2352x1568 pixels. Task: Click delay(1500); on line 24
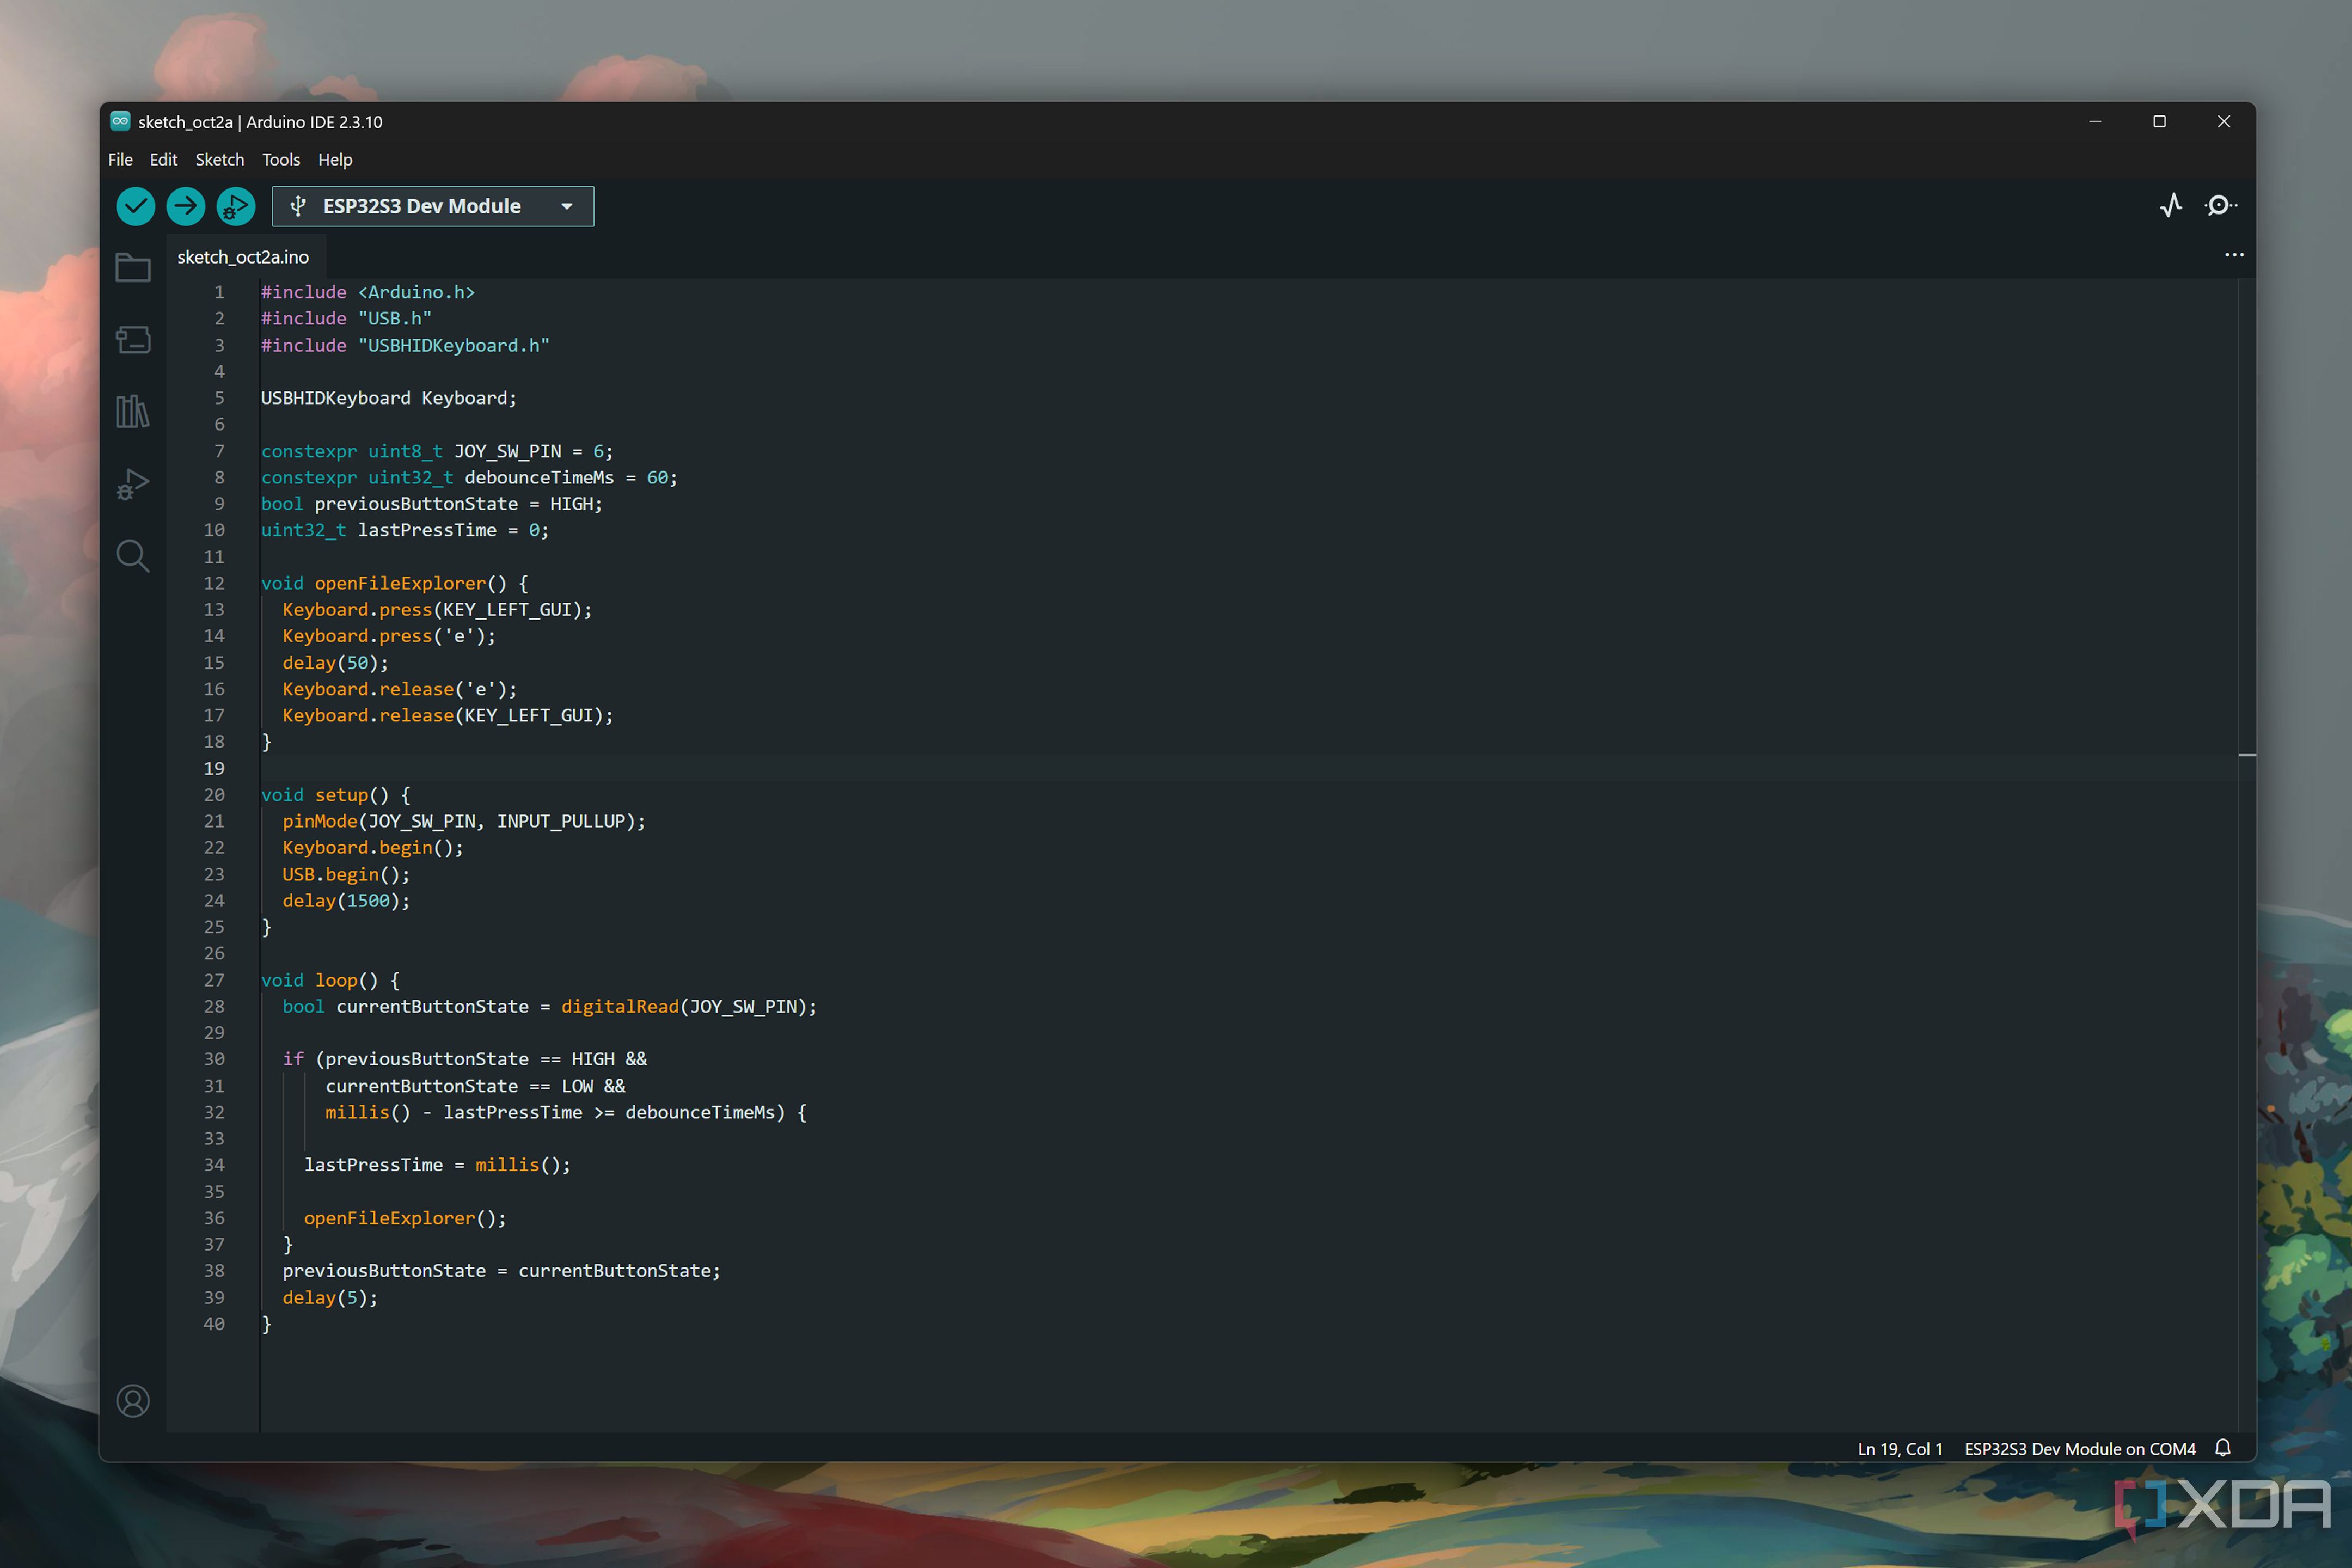tap(346, 901)
